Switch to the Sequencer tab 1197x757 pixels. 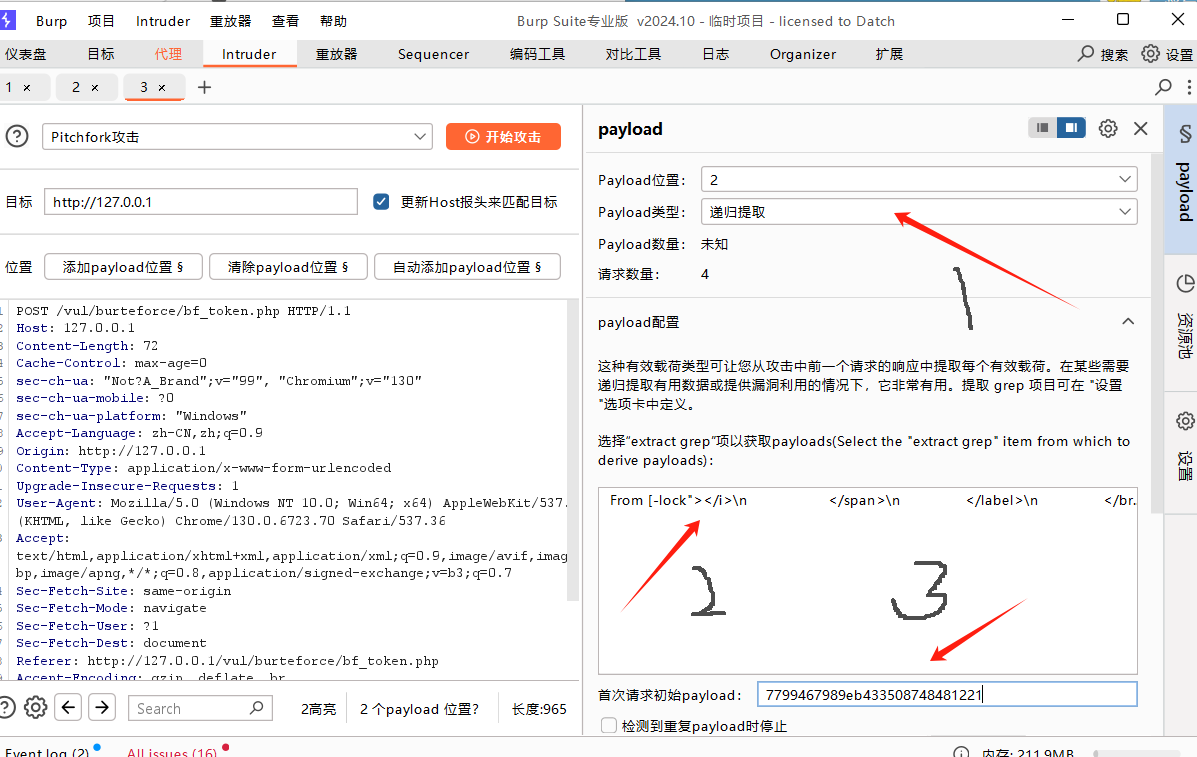coord(433,54)
